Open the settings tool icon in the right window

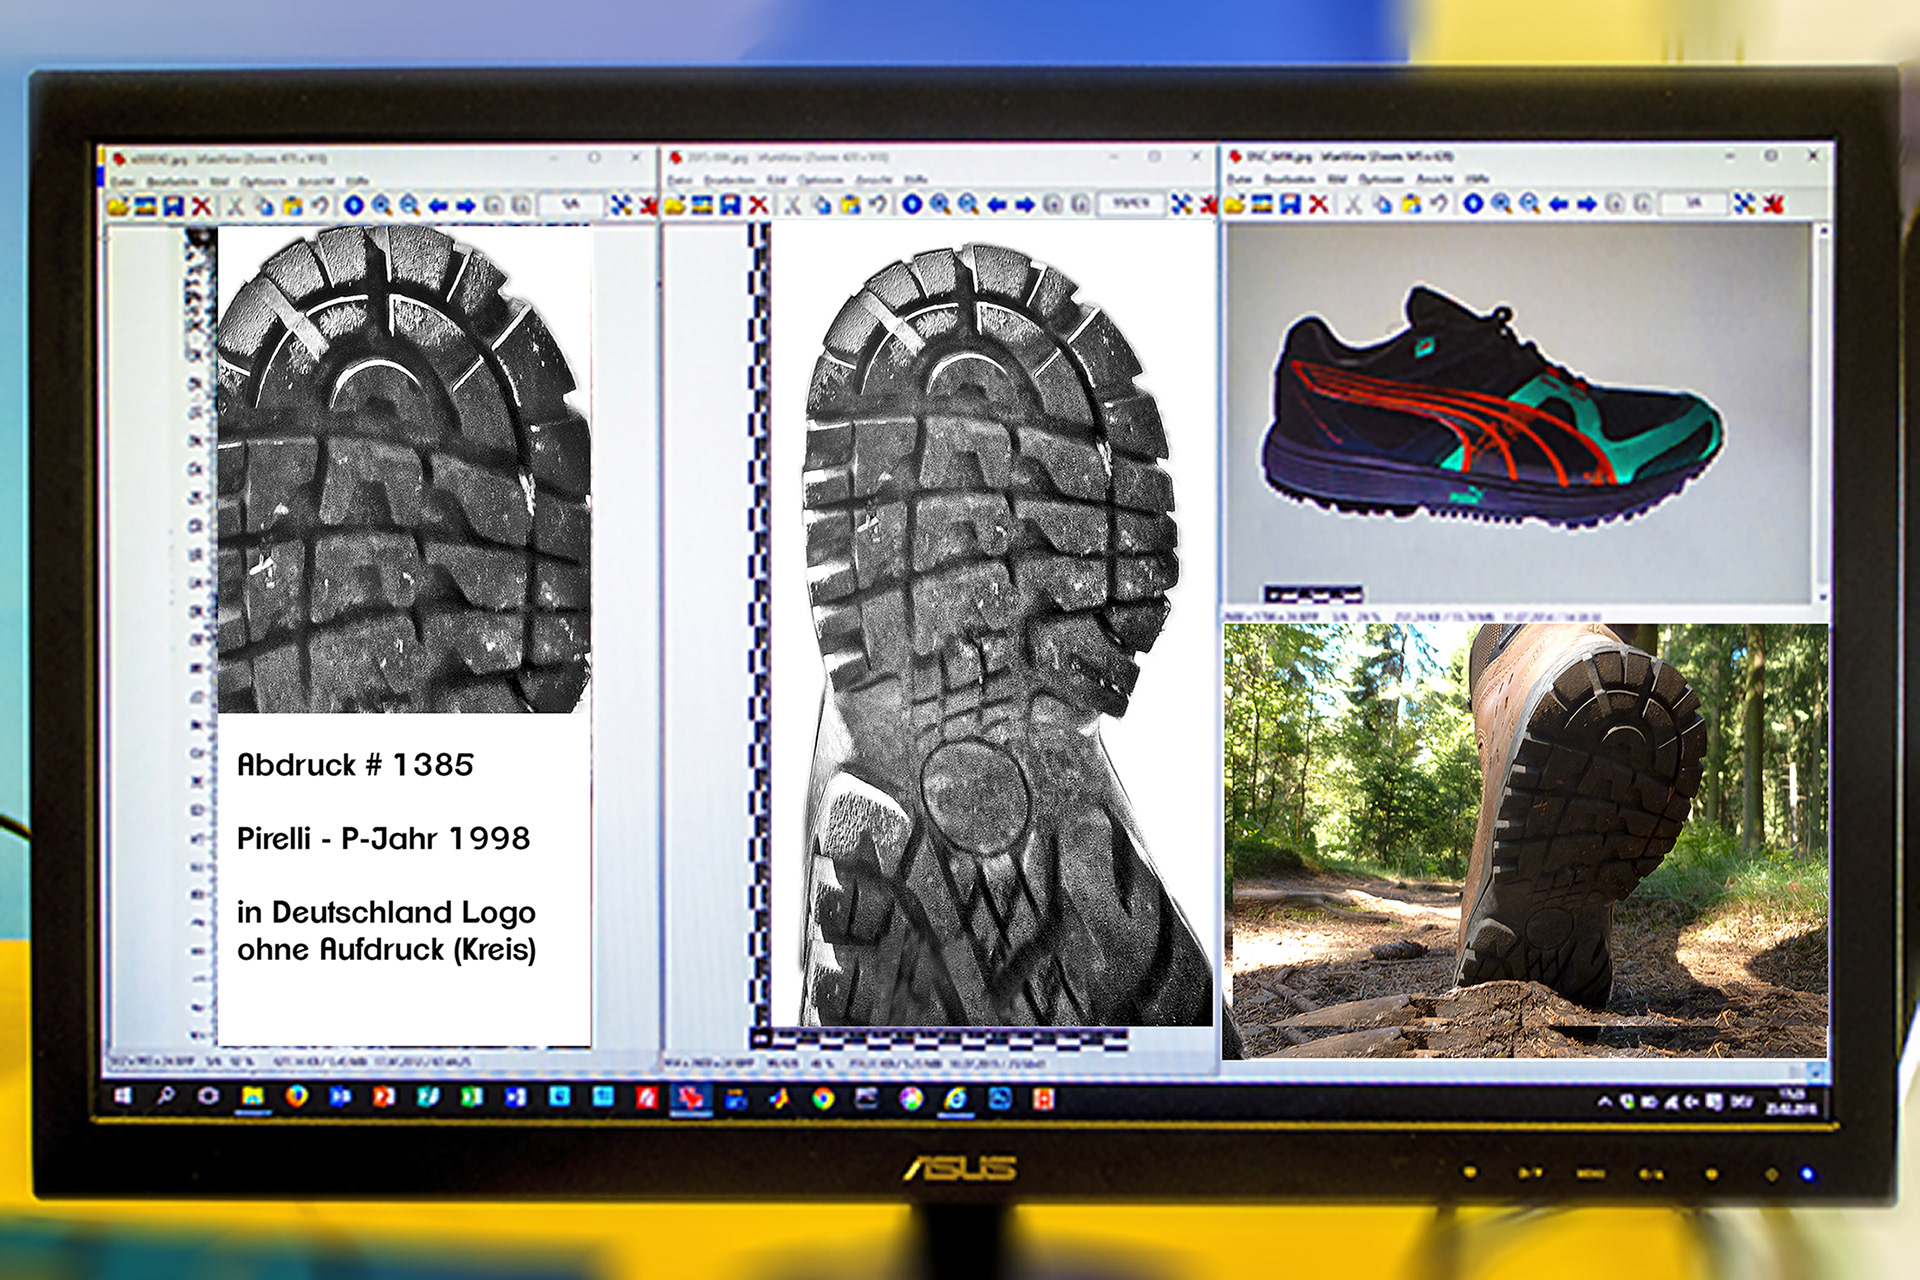pos(1745,203)
